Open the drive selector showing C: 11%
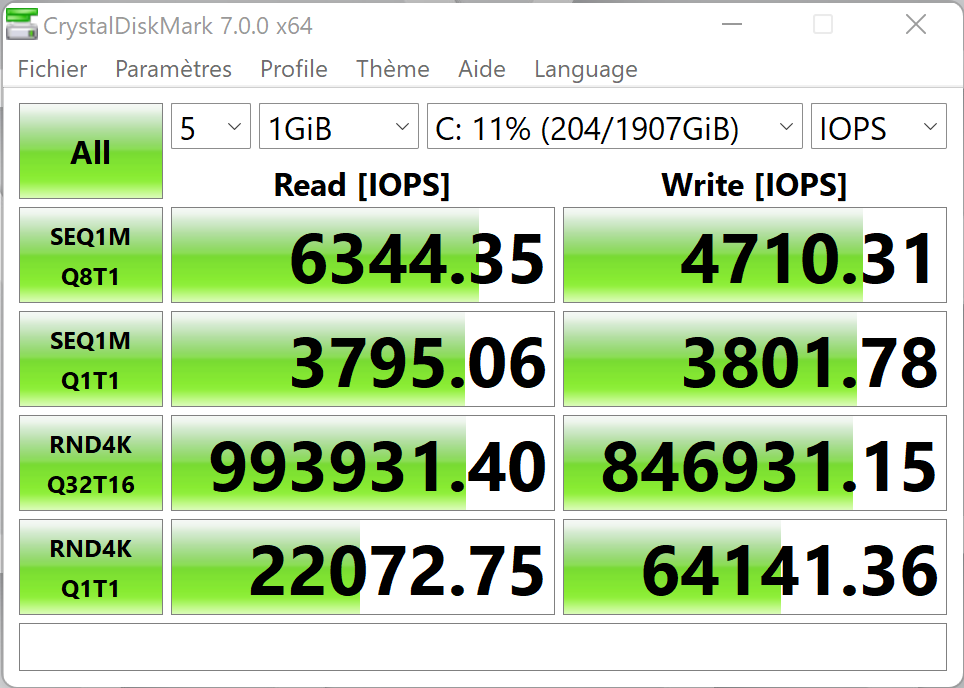 615,126
